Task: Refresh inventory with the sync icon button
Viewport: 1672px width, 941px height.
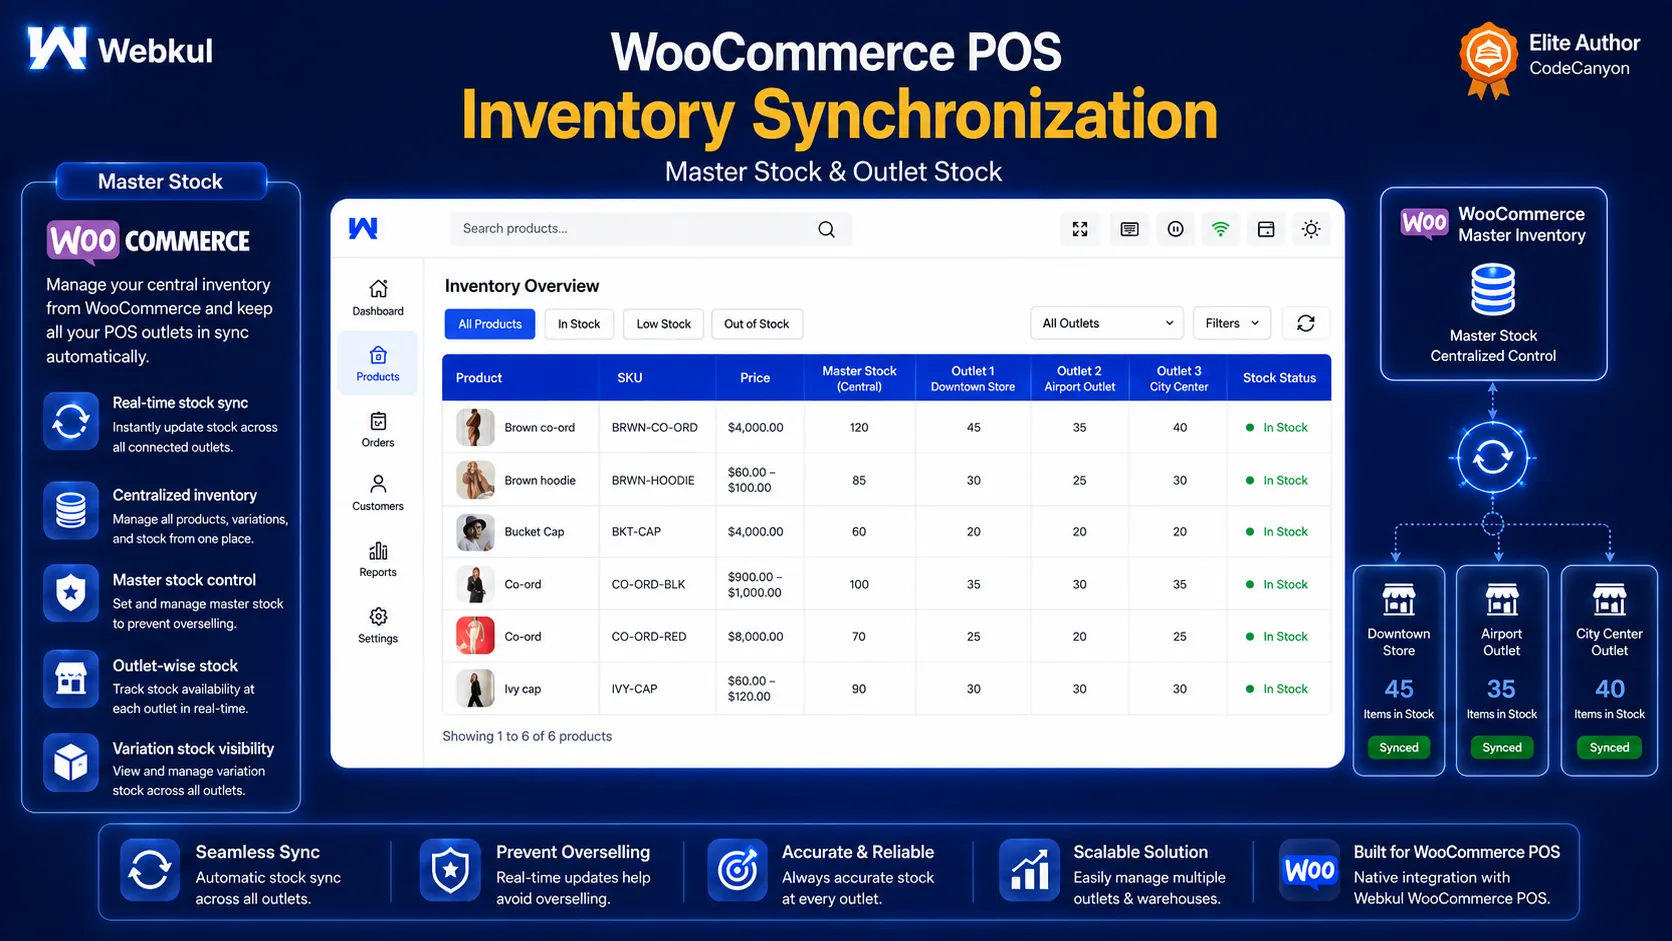Action: click(x=1306, y=323)
